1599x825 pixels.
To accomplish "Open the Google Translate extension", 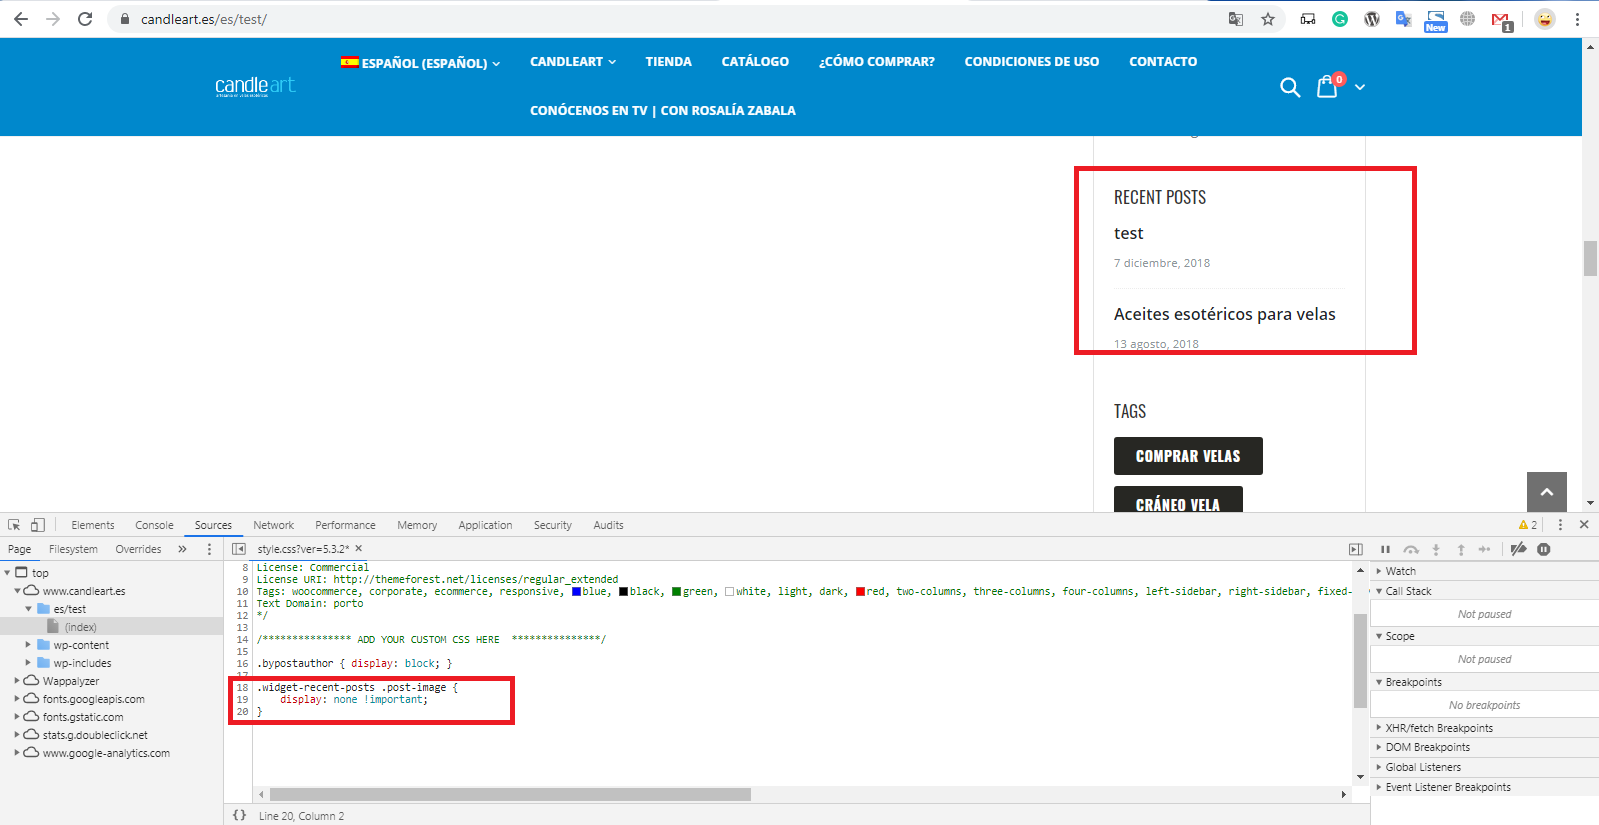I will point(1404,19).
